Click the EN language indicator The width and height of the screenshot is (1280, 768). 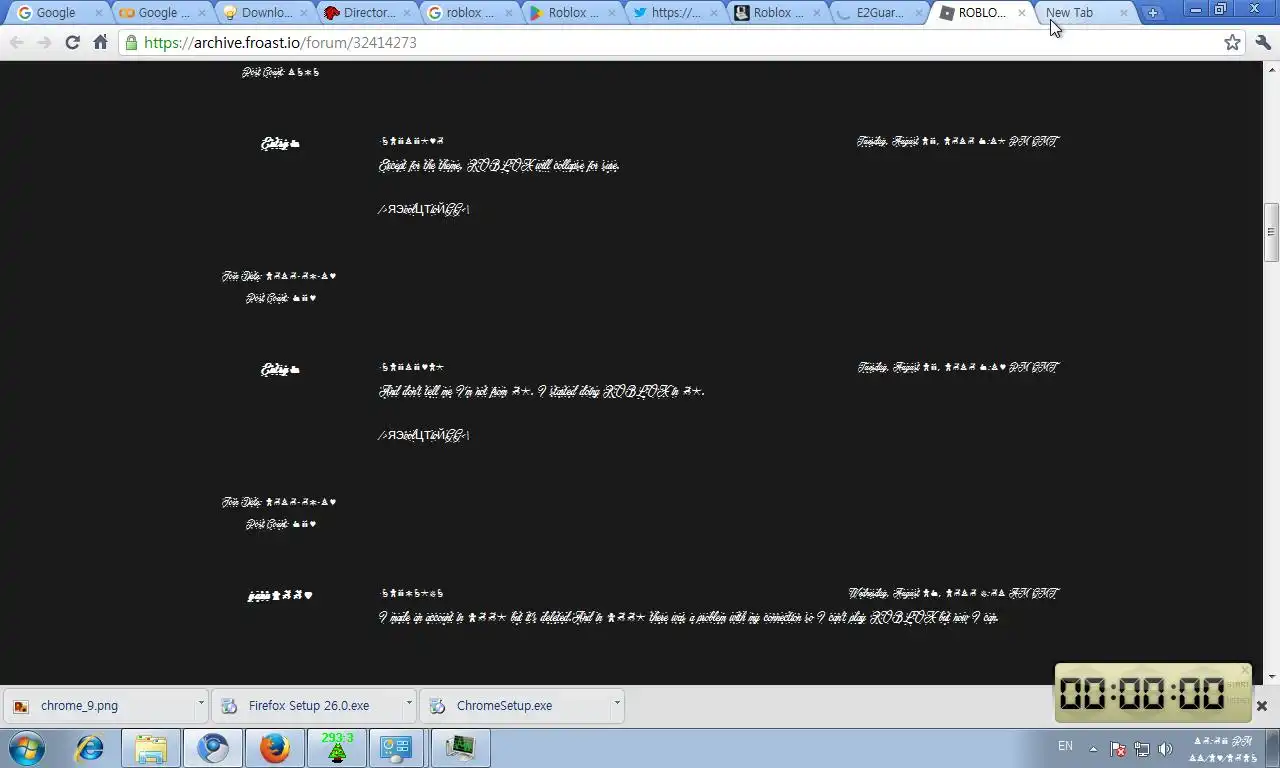coord(1065,746)
